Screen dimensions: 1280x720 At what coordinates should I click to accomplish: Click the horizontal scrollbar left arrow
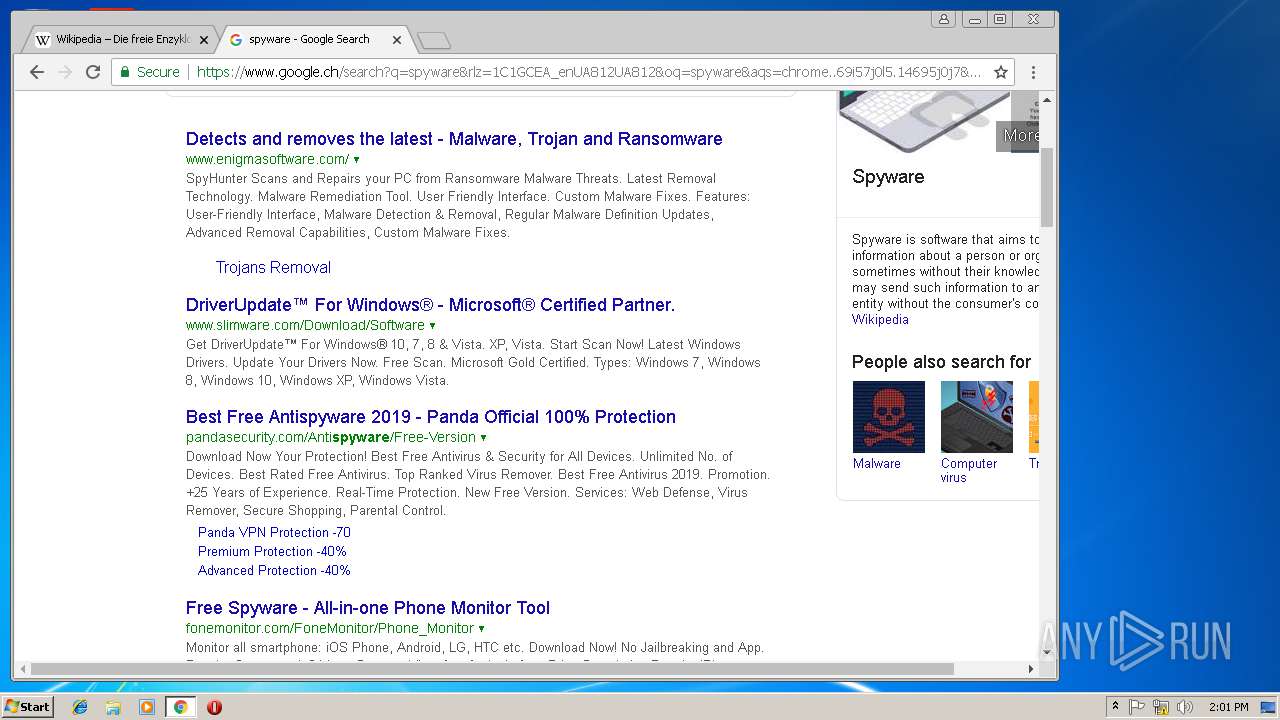pyautogui.click(x=22, y=668)
